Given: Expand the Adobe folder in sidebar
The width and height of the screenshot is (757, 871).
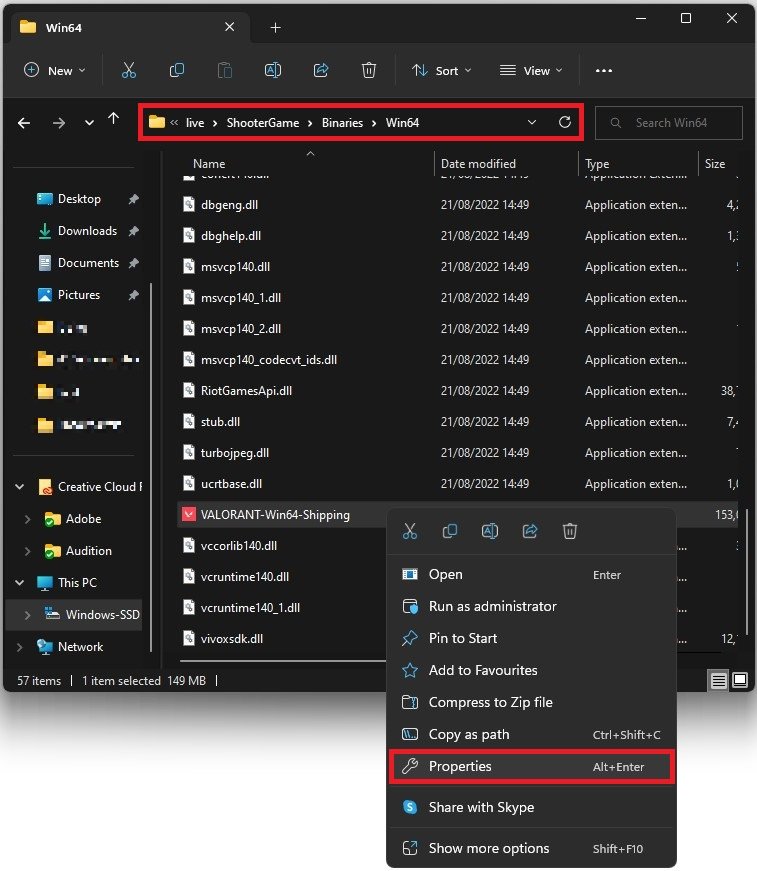Looking at the screenshot, I should [27, 519].
